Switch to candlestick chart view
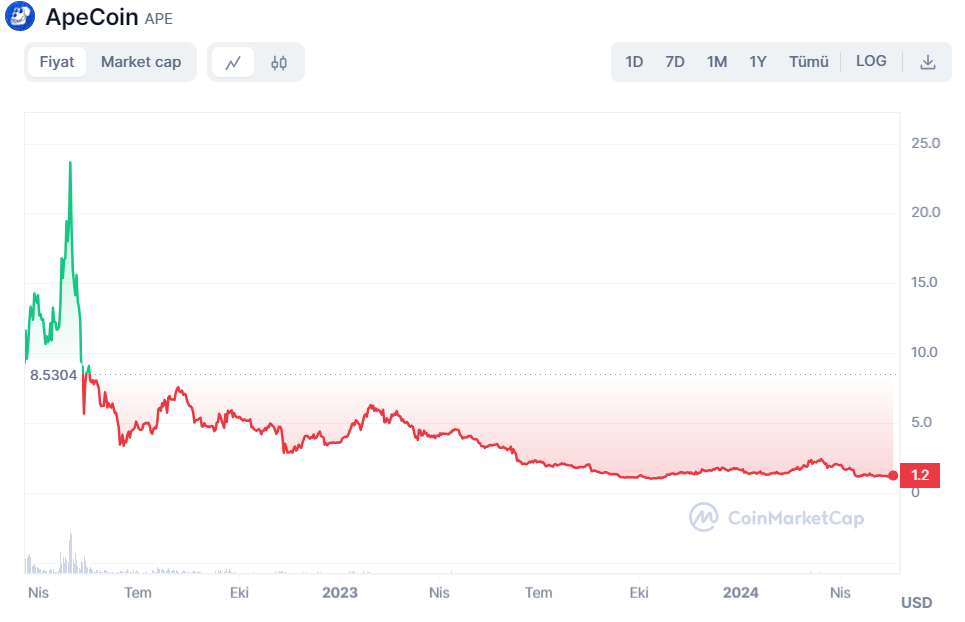The width and height of the screenshot is (965, 622). (279, 62)
